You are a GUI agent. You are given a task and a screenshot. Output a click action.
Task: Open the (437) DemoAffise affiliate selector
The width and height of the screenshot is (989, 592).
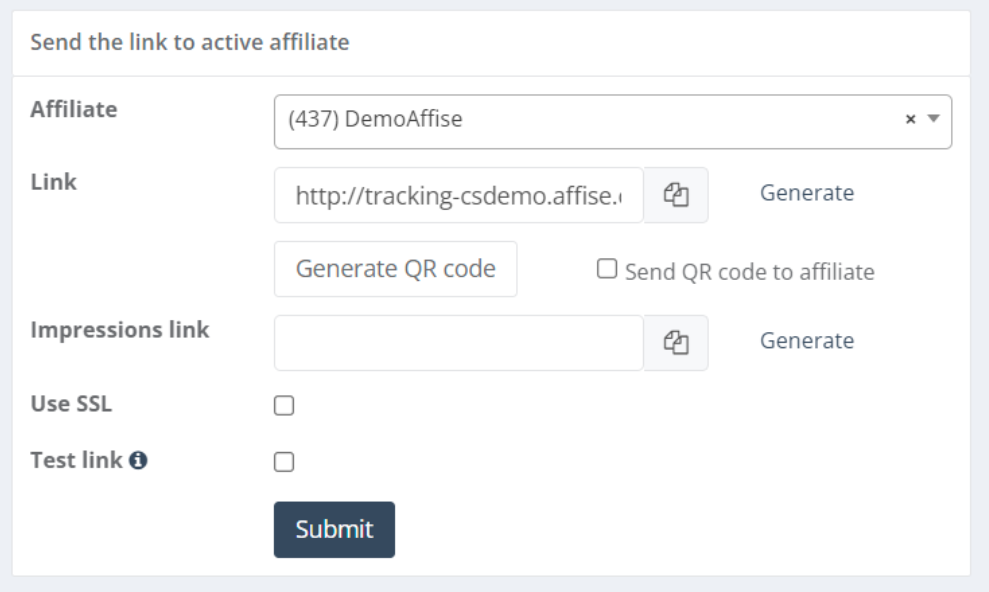[x=612, y=122]
